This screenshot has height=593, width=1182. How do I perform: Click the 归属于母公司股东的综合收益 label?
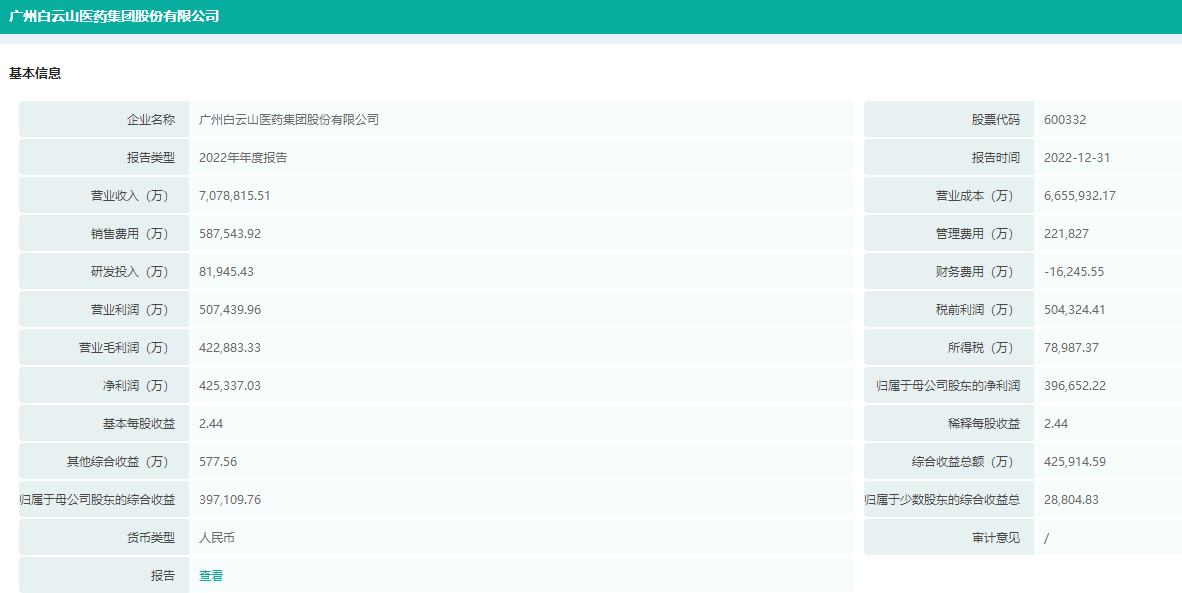tap(98, 500)
